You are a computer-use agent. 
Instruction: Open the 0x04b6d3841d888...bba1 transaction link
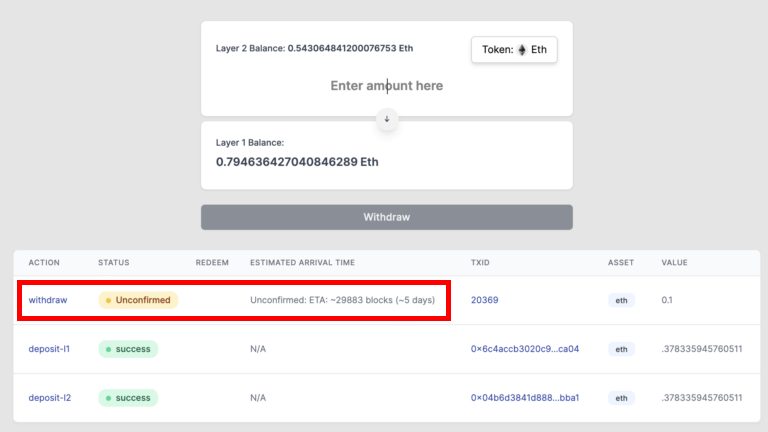point(525,398)
